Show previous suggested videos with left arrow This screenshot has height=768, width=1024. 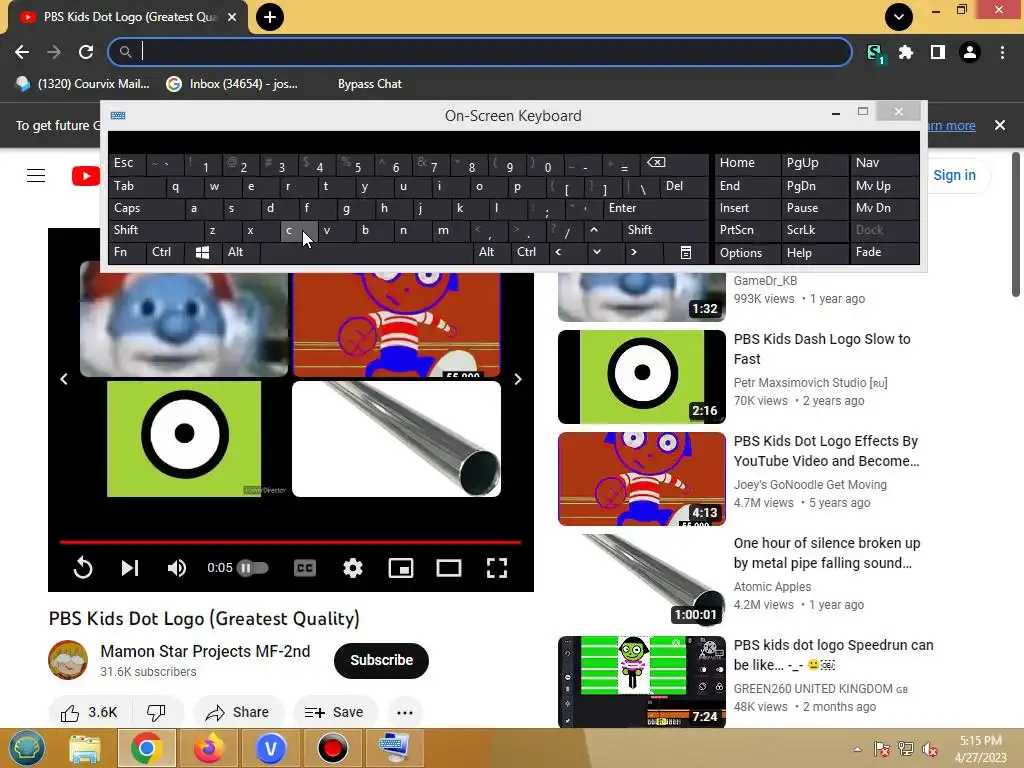(64, 379)
